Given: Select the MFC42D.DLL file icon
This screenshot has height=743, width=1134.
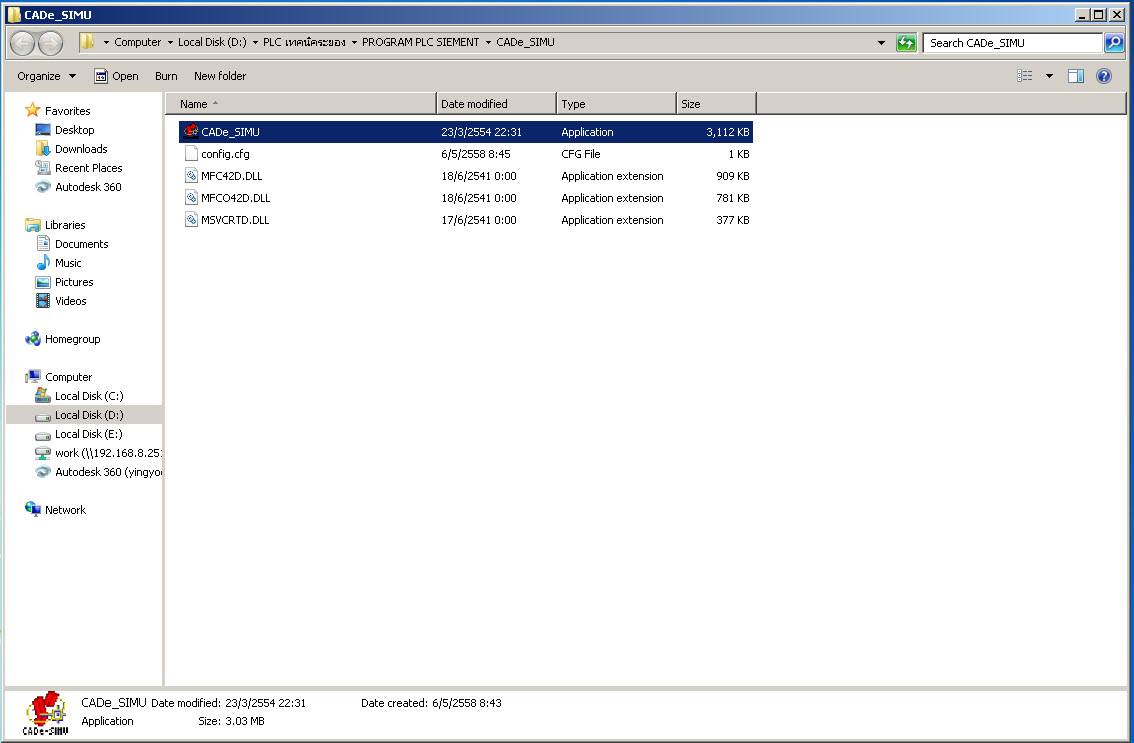Looking at the screenshot, I should click(x=191, y=175).
